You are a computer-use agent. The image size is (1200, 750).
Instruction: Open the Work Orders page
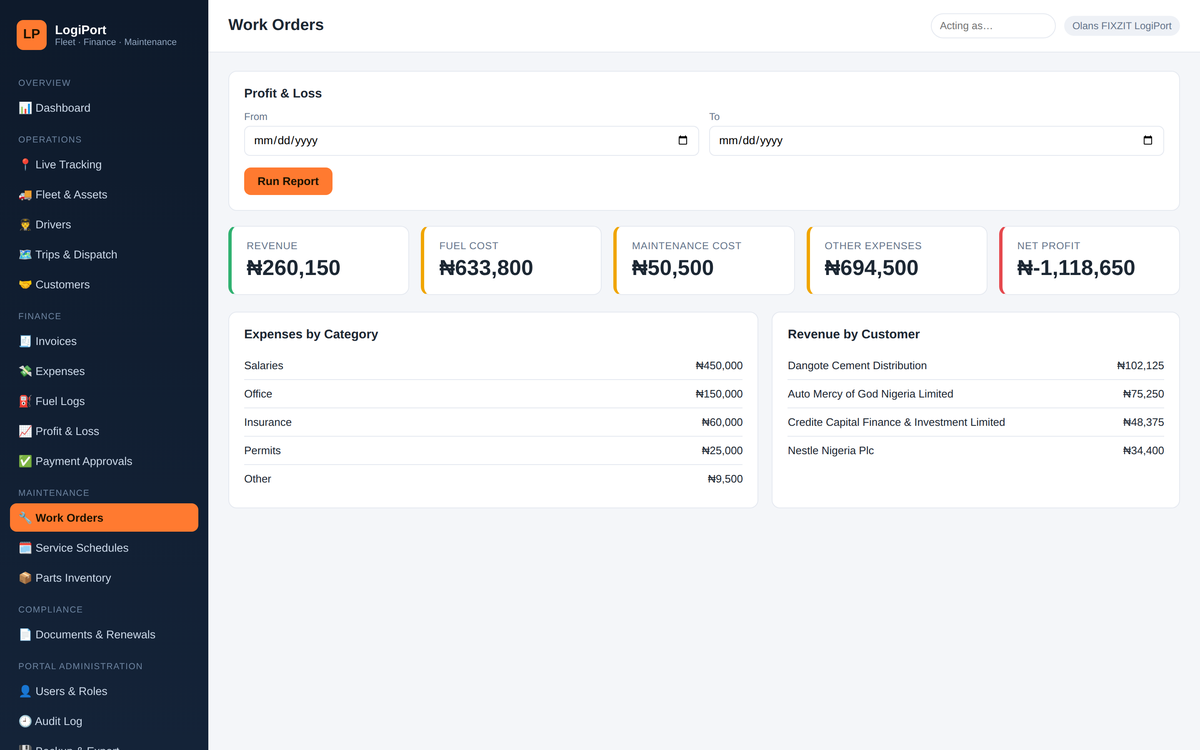104,518
